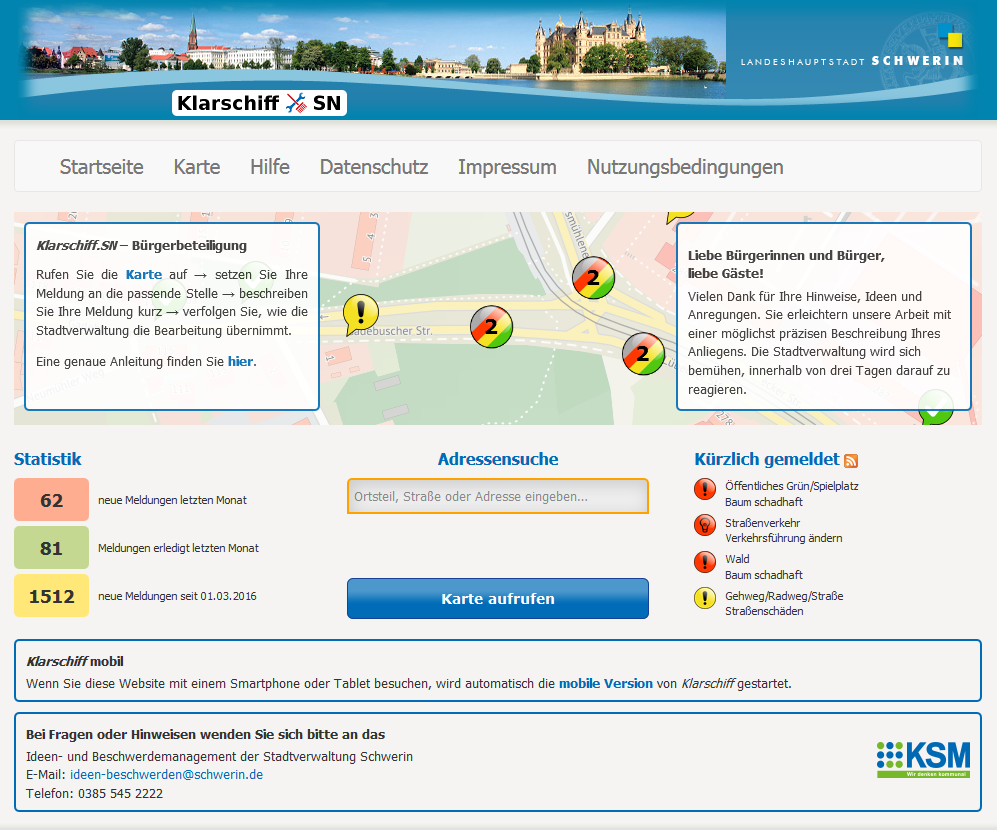Viewport: 997px width, 830px height.
Task: Open the lowest '2' cluster marker
Action: 643,354
